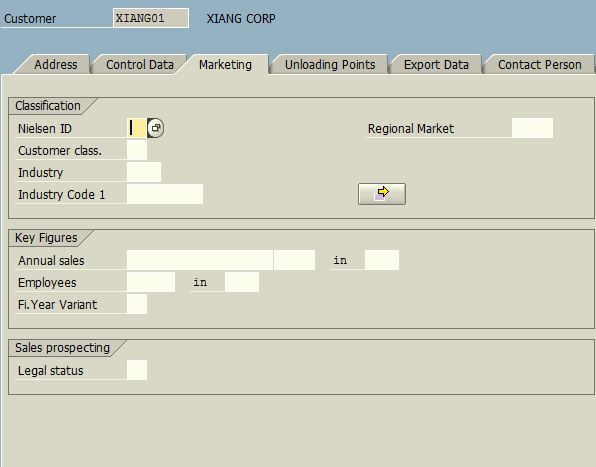Click the Customer class. input field

click(137, 150)
